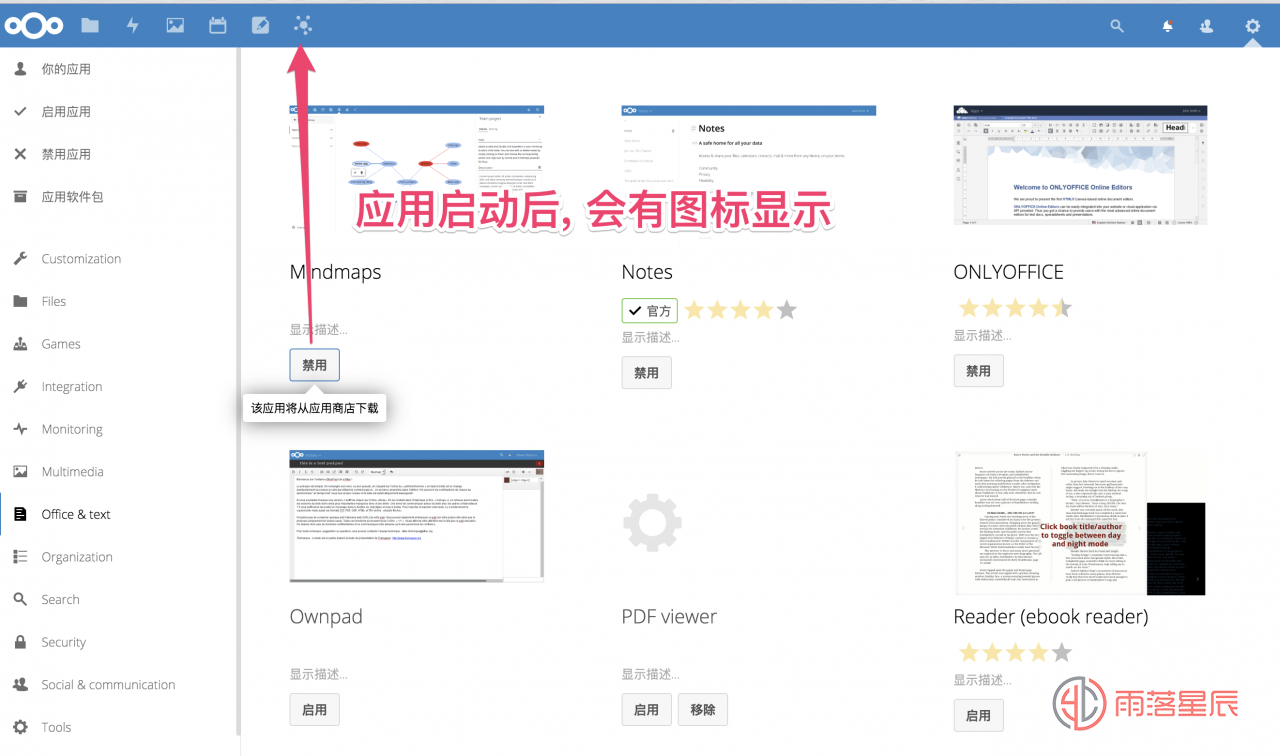The width and height of the screenshot is (1280, 756).
Task: Click the person icon beside 你的应用
Action: tap(20, 69)
